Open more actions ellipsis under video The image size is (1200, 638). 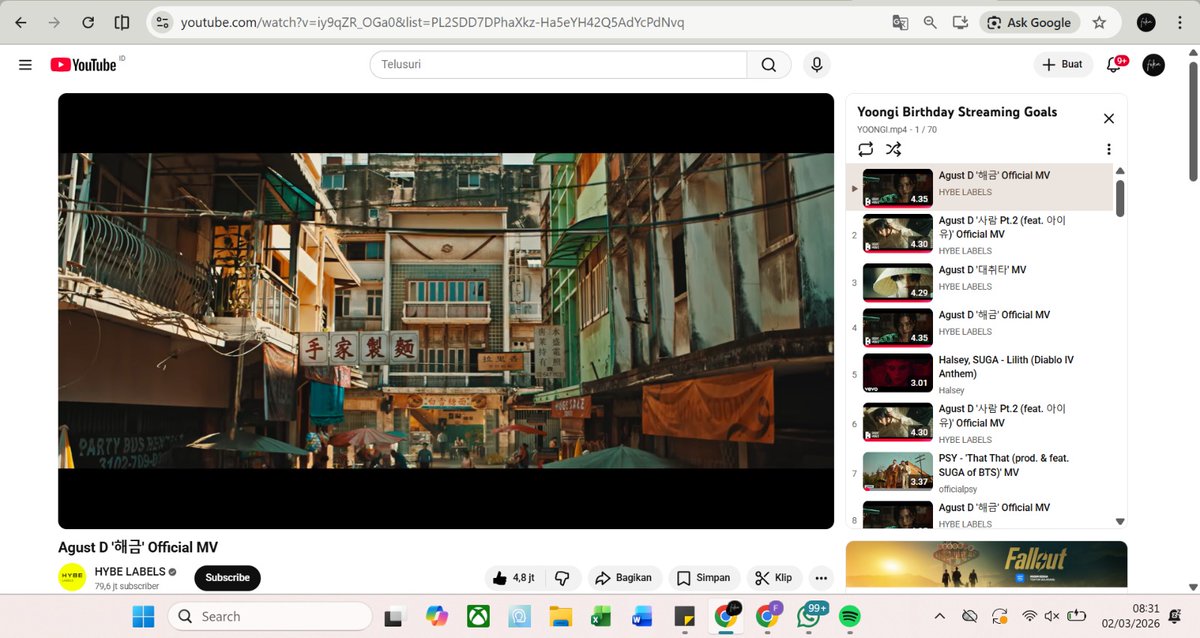pos(821,578)
